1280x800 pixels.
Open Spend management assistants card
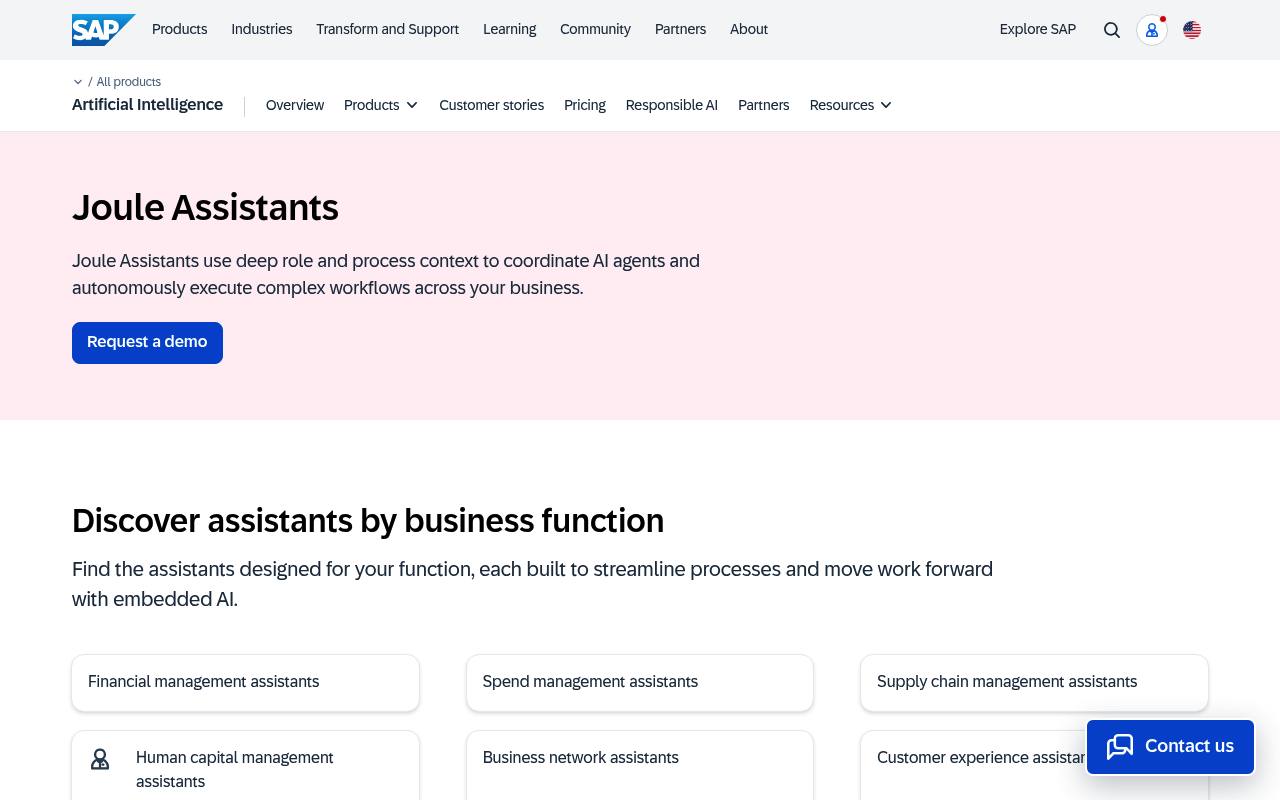pyautogui.click(x=640, y=683)
